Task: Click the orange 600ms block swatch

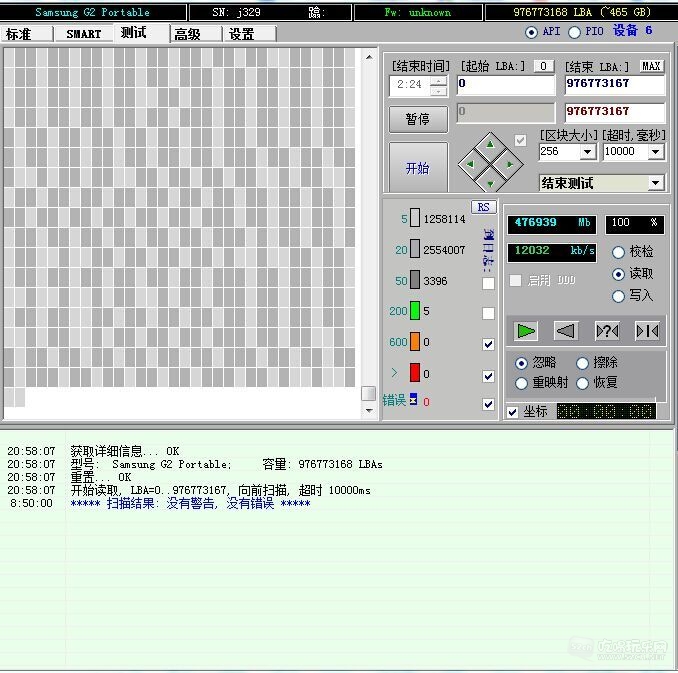Action: click(414, 342)
